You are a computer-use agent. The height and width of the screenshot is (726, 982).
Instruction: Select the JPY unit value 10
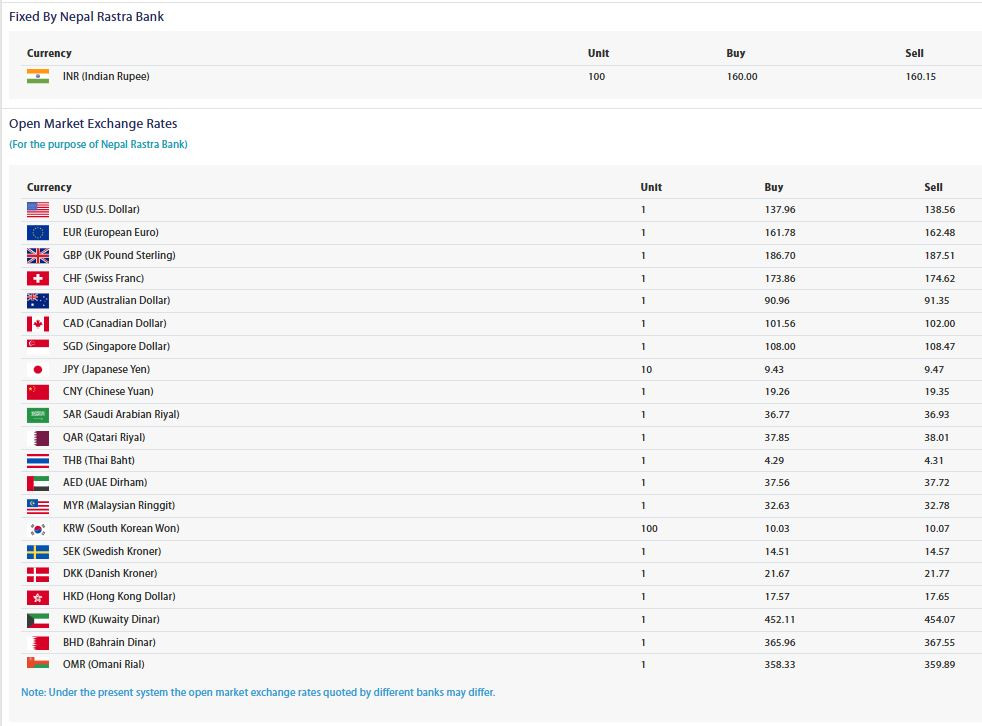(x=646, y=370)
